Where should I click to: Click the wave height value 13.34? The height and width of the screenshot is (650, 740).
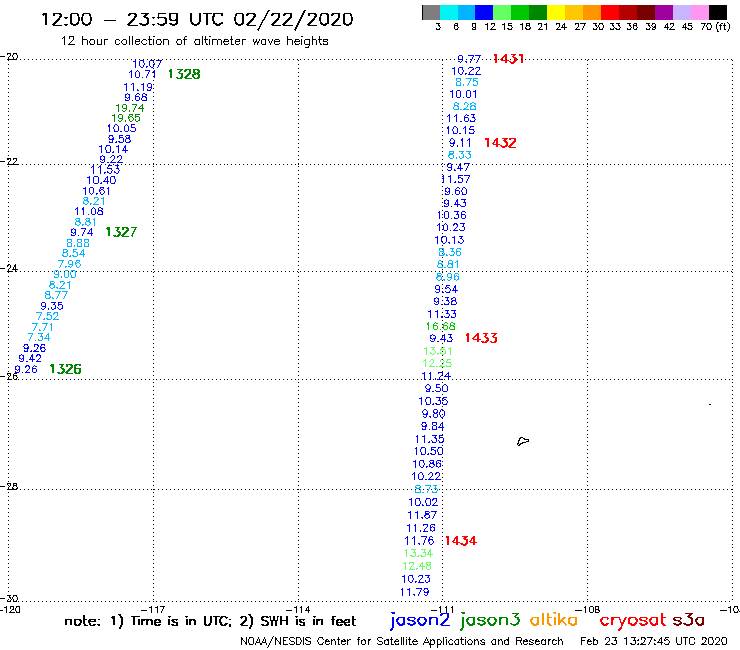pyautogui.click(x=418, y=553)
